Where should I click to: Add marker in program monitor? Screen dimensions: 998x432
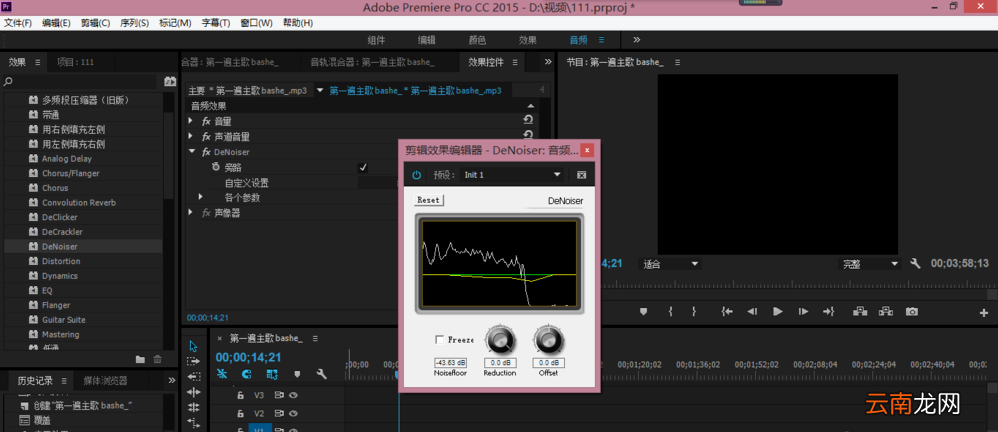click(643, 312)
